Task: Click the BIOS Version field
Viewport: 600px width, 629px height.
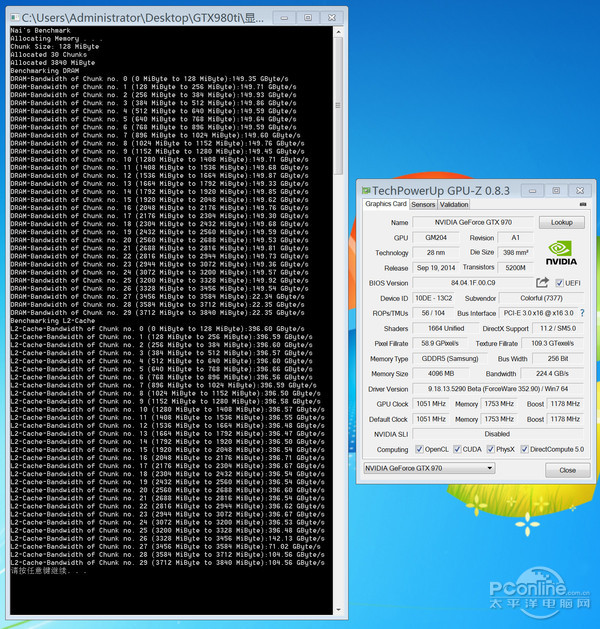Action: click(x=473, y=283)
